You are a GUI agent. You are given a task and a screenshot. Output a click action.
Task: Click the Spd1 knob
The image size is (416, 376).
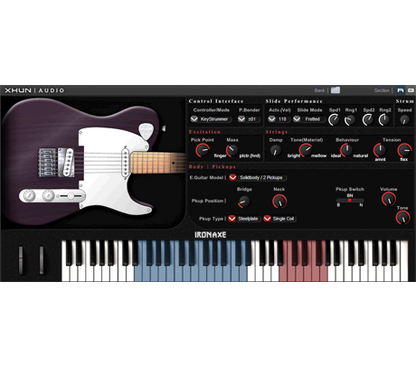pyautogui.click(x=334, y=120)
